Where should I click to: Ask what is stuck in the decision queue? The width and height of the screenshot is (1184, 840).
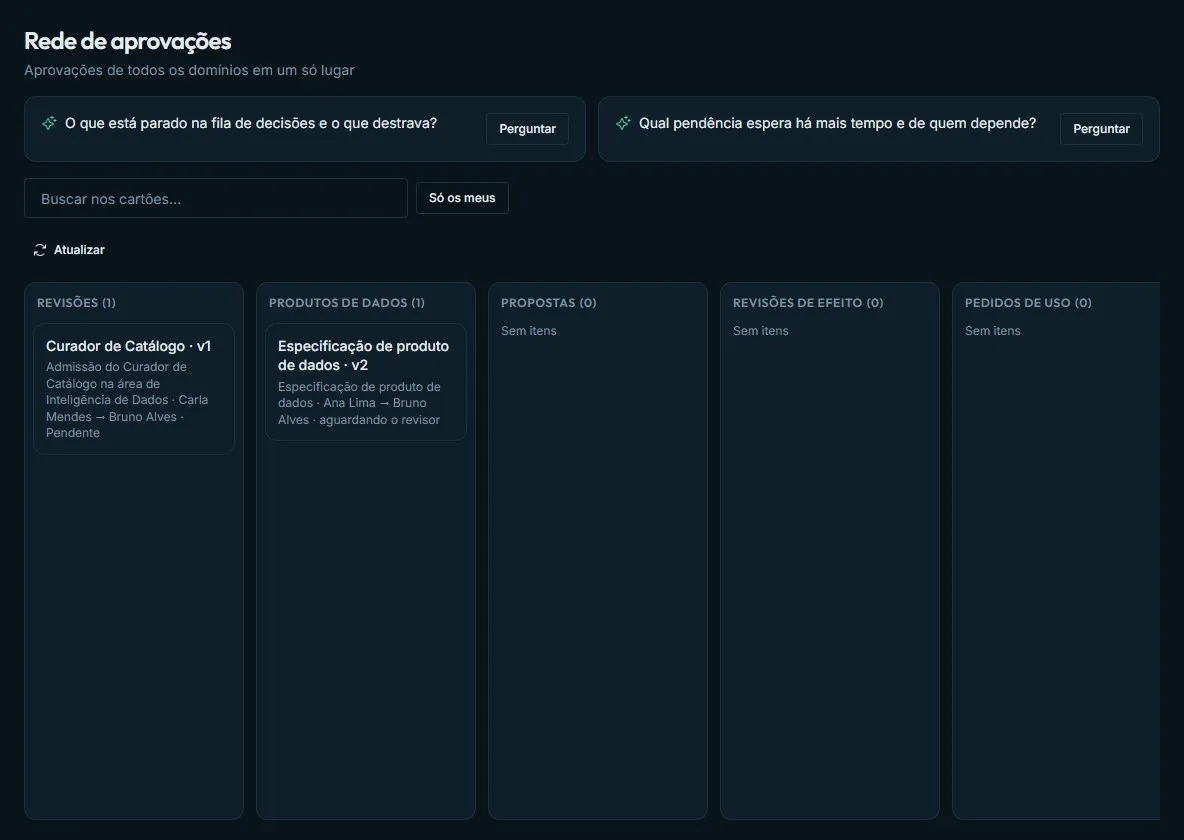pos(527,129)
